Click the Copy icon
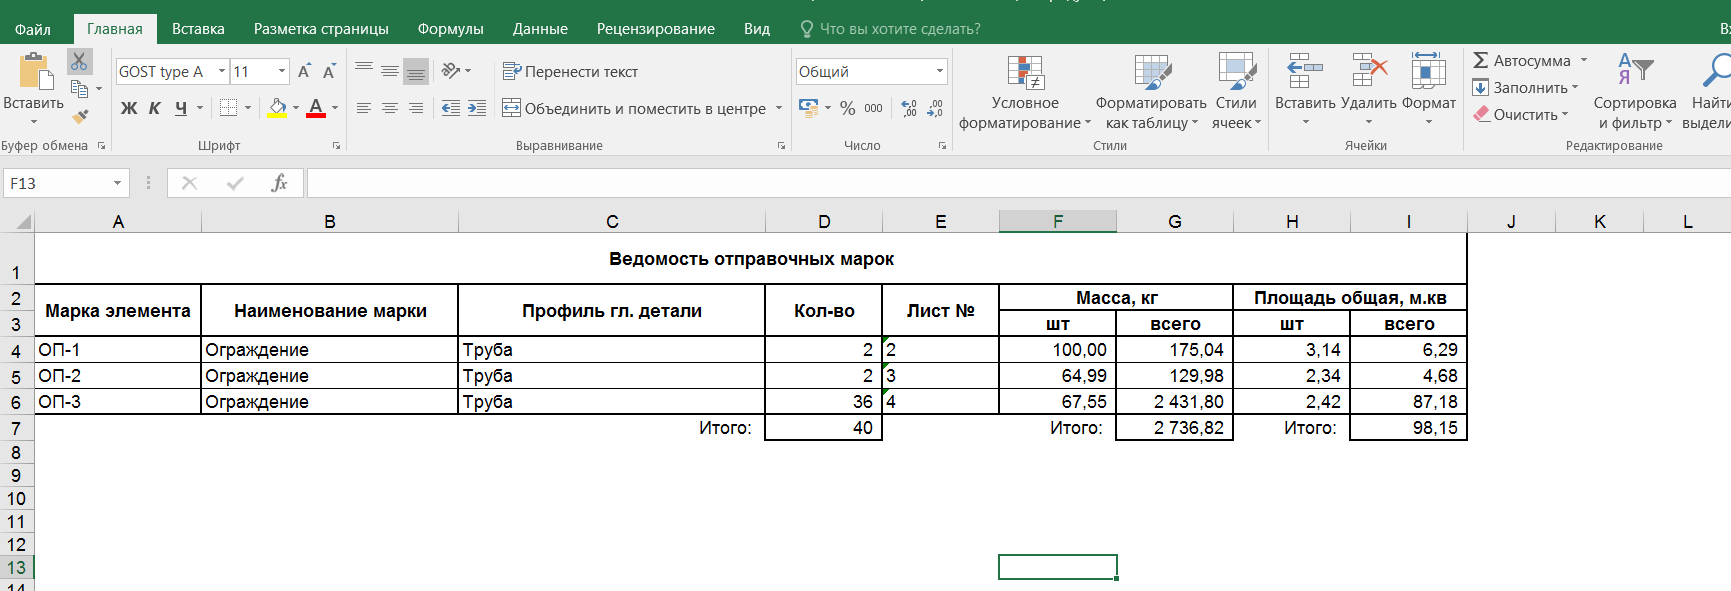Viewport: 1731px width, 591px height. [79, 89]
